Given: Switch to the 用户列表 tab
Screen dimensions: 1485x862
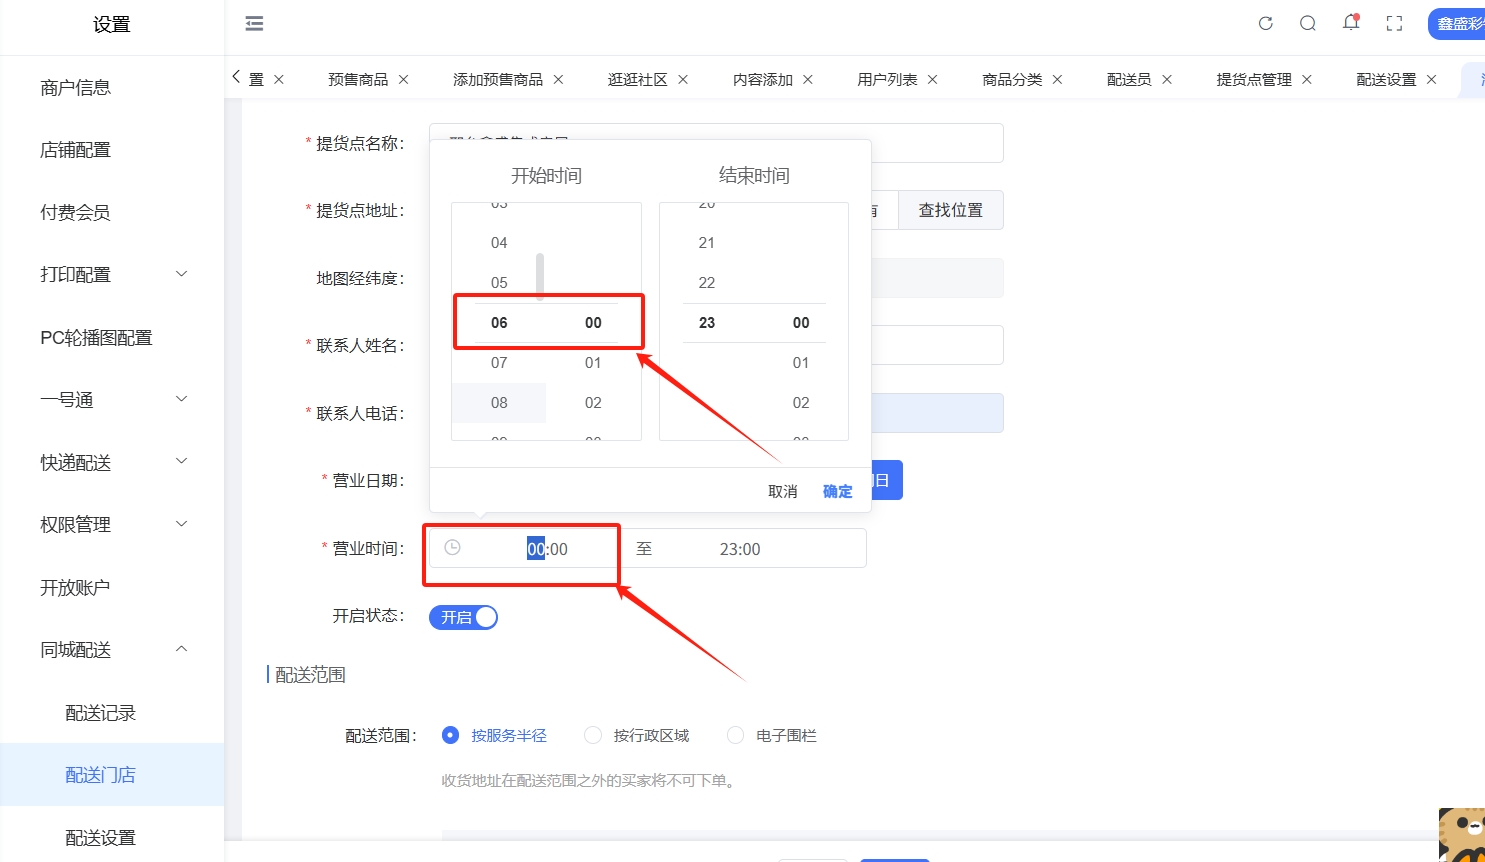Looking at the screenshot, I should point(886,79).
